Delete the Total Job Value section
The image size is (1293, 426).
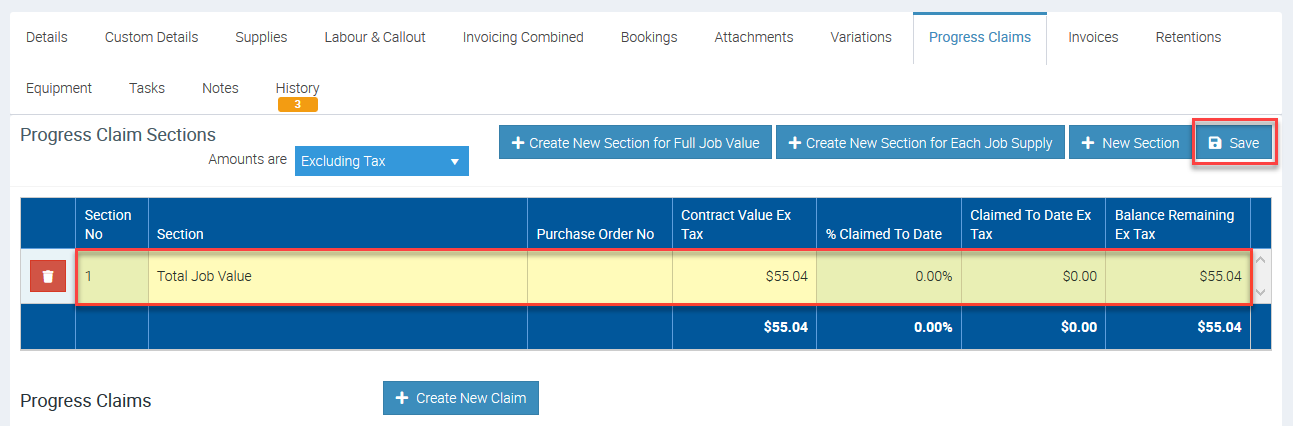47,277
